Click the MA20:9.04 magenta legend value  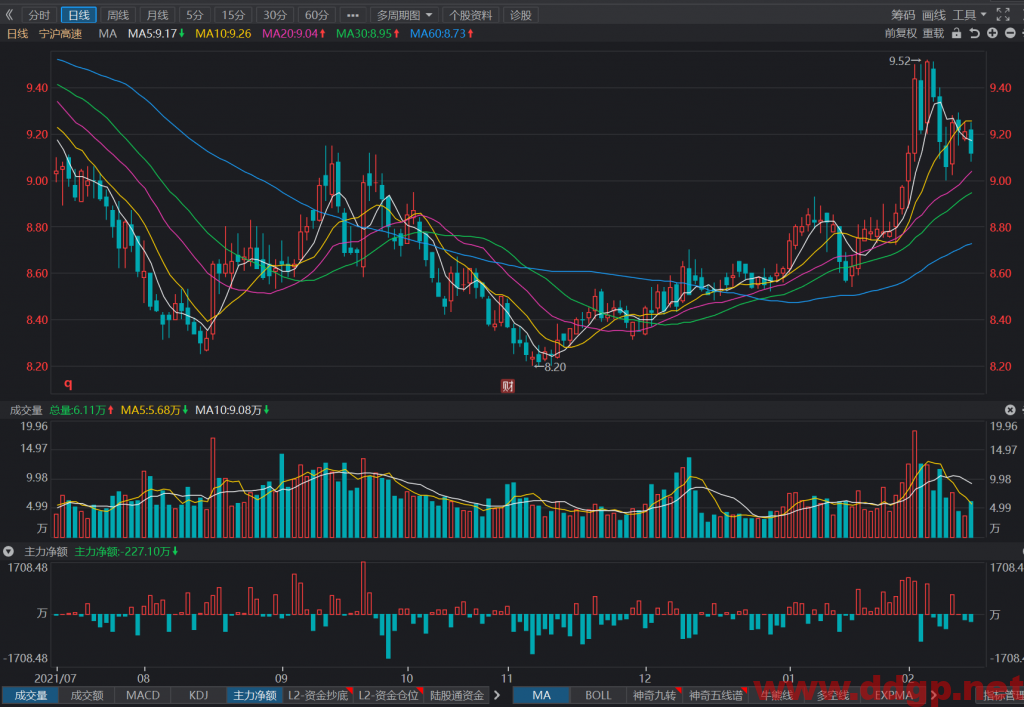click(294, 33)
